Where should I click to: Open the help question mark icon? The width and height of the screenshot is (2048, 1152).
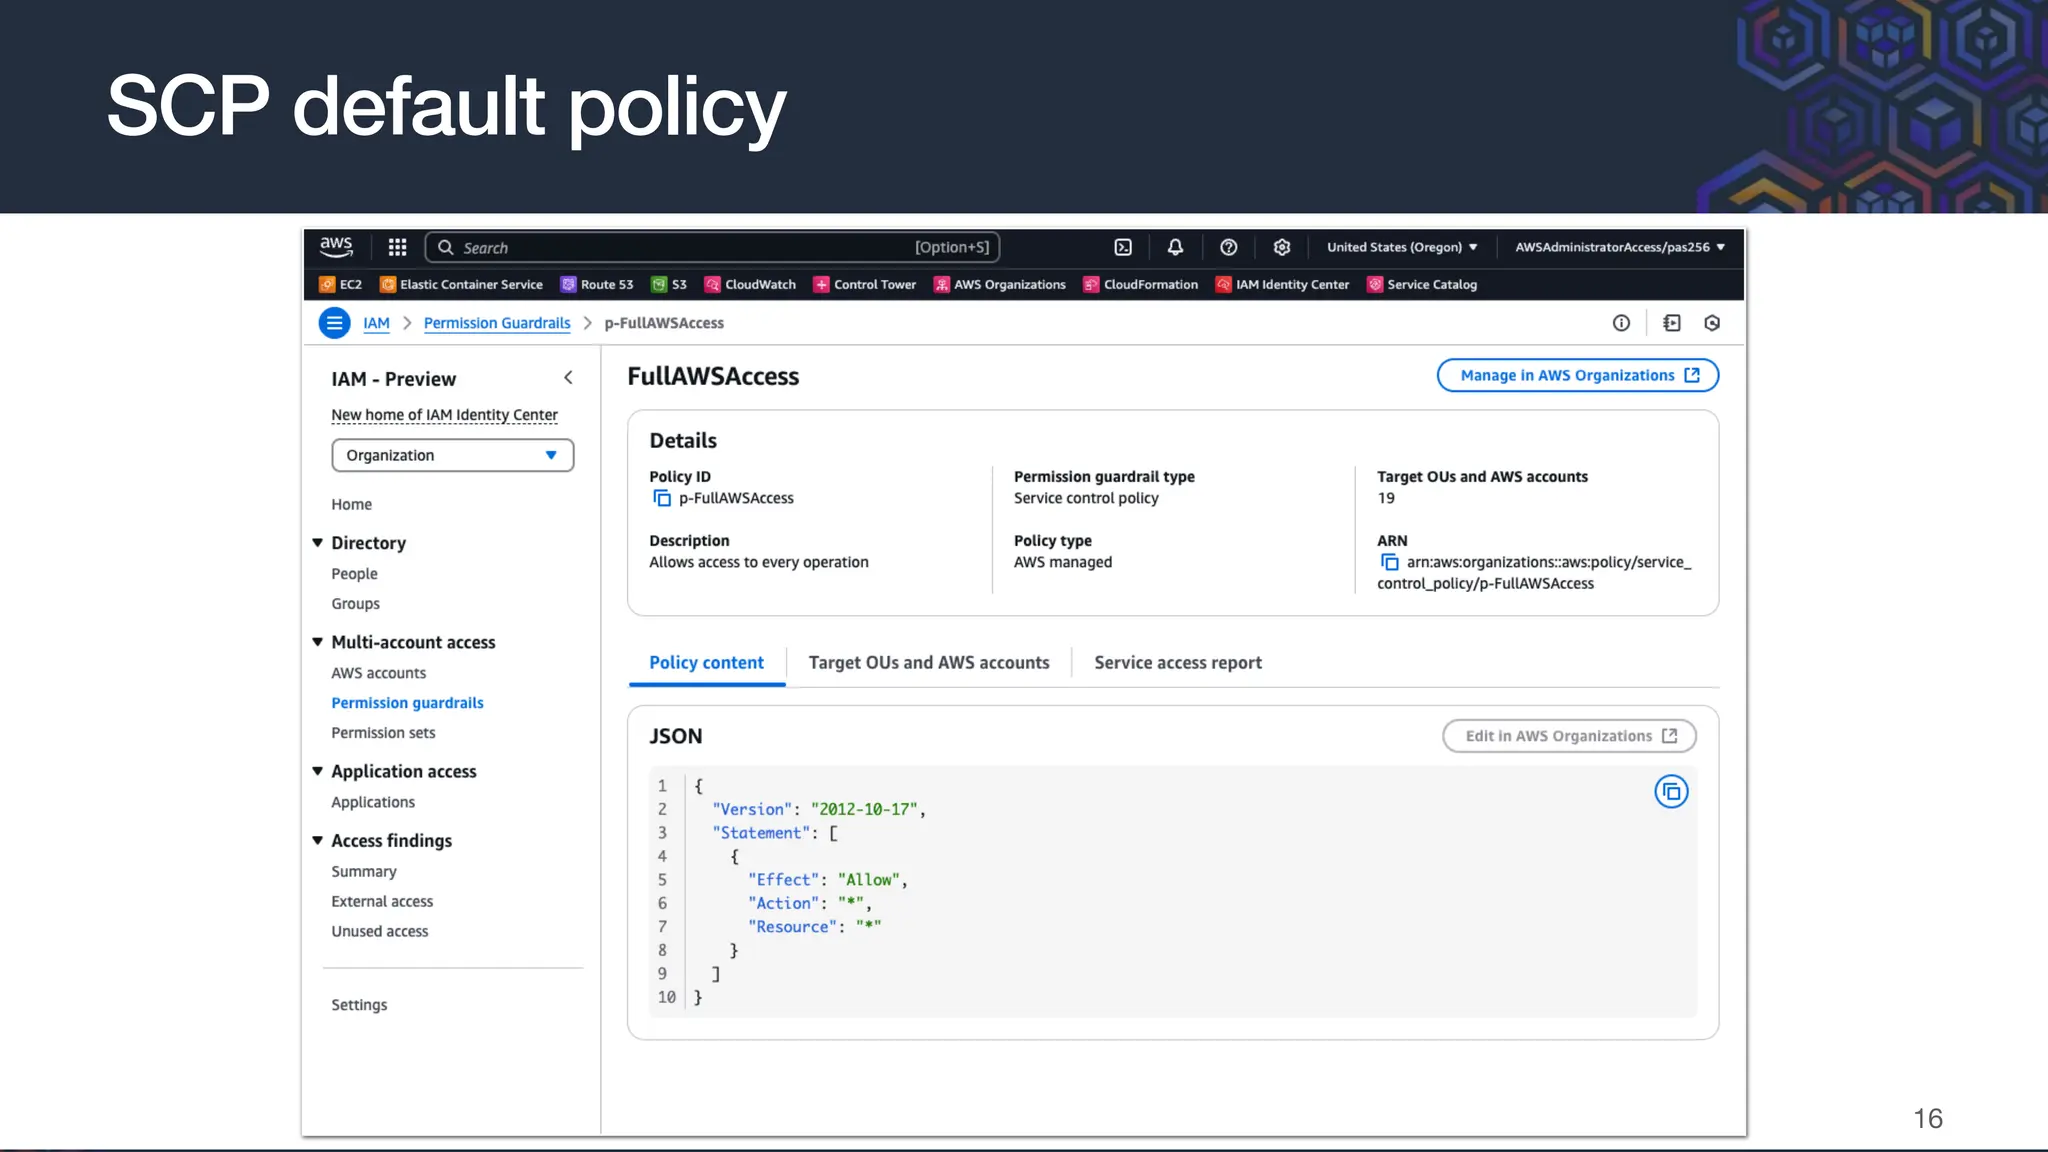point(1229,247)
